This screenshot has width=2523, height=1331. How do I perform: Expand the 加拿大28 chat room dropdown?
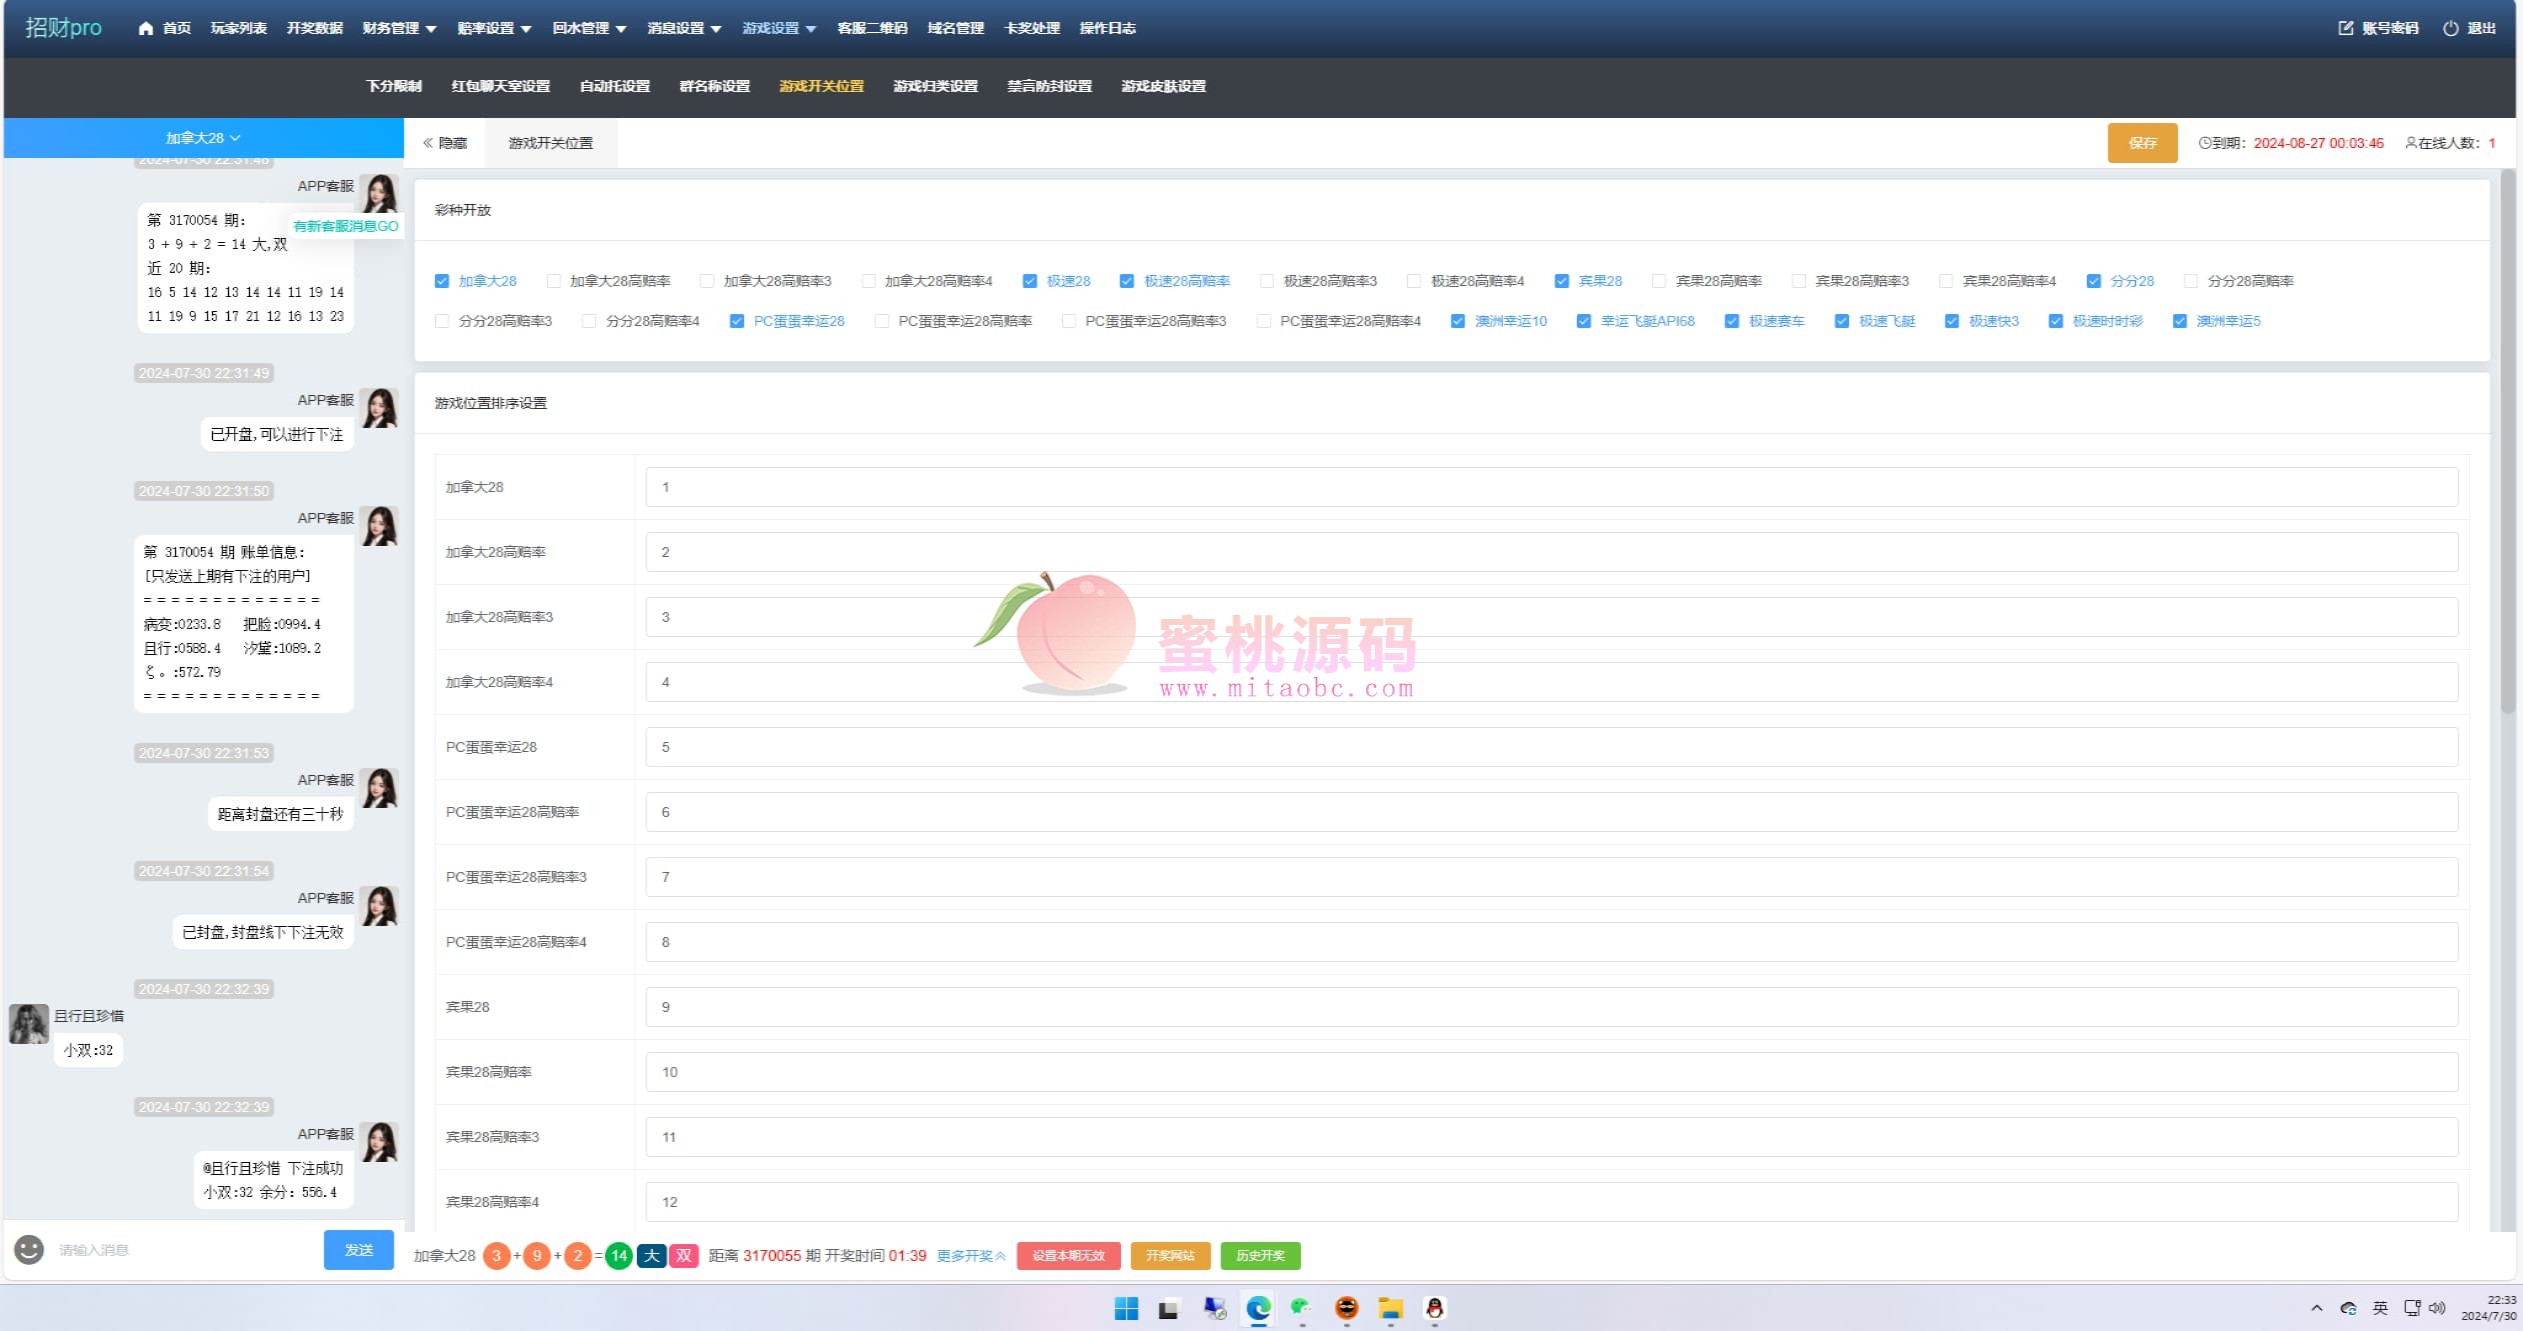pyautogui.click(x=203, y=138)
